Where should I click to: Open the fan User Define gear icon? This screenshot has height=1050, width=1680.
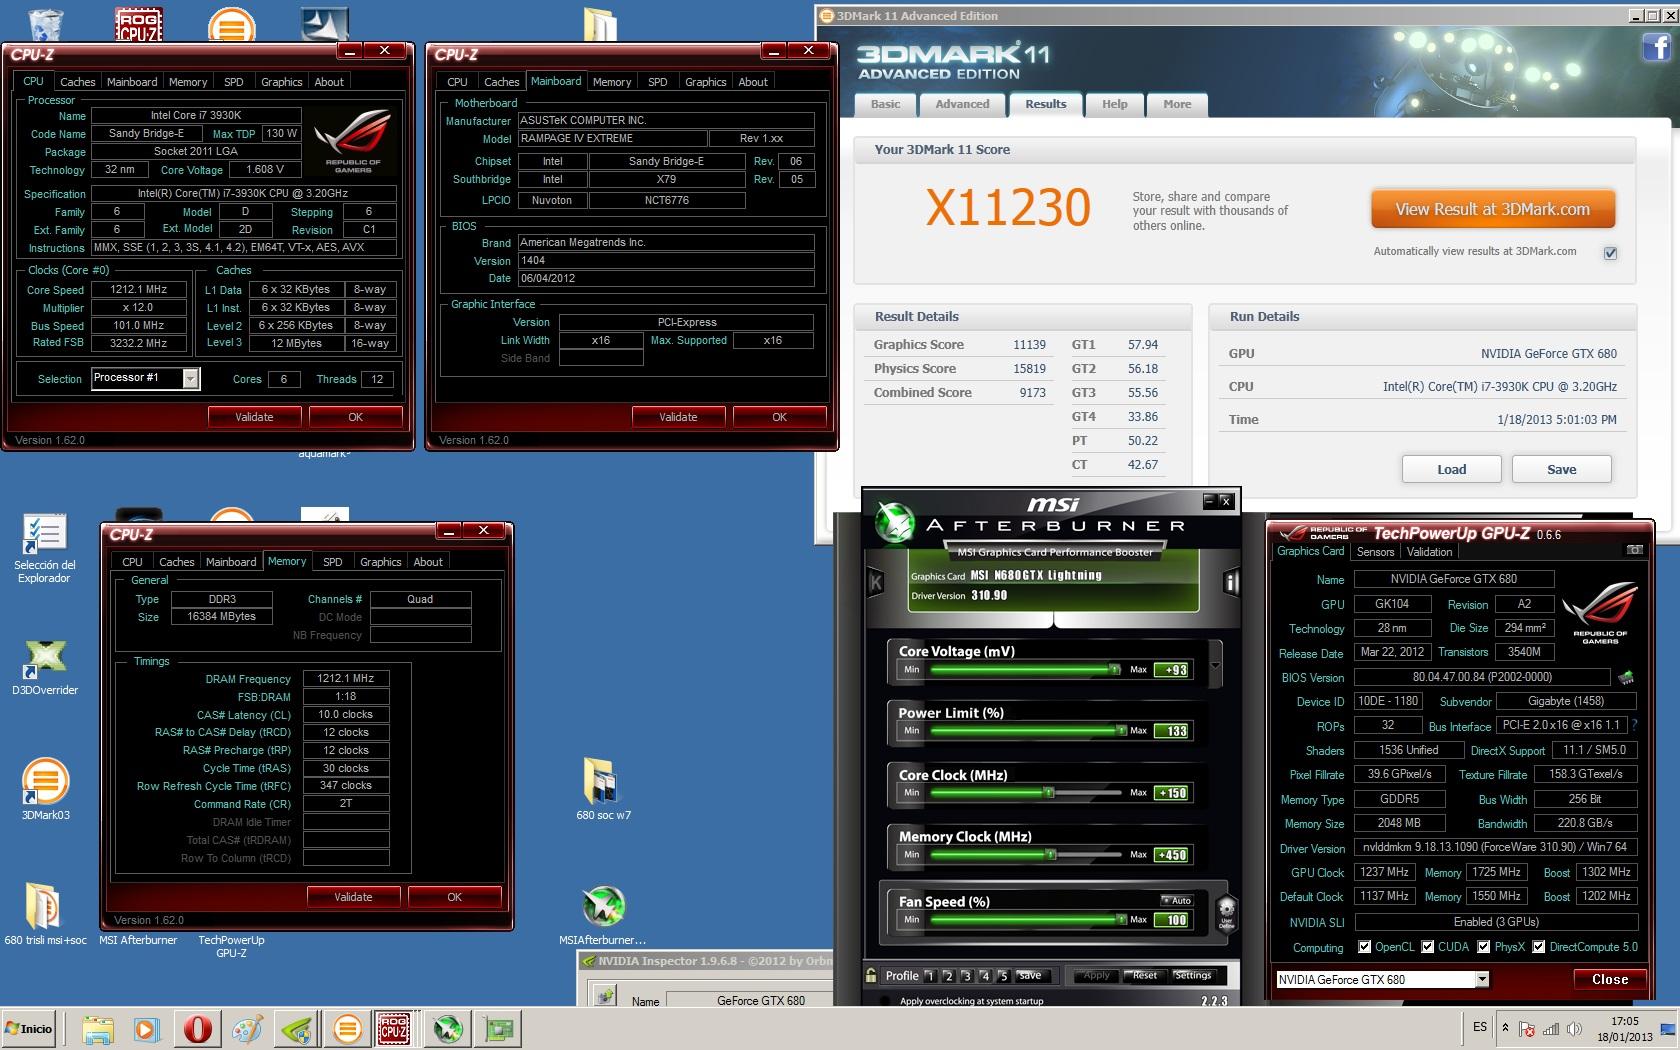(x=1226, y=913)
